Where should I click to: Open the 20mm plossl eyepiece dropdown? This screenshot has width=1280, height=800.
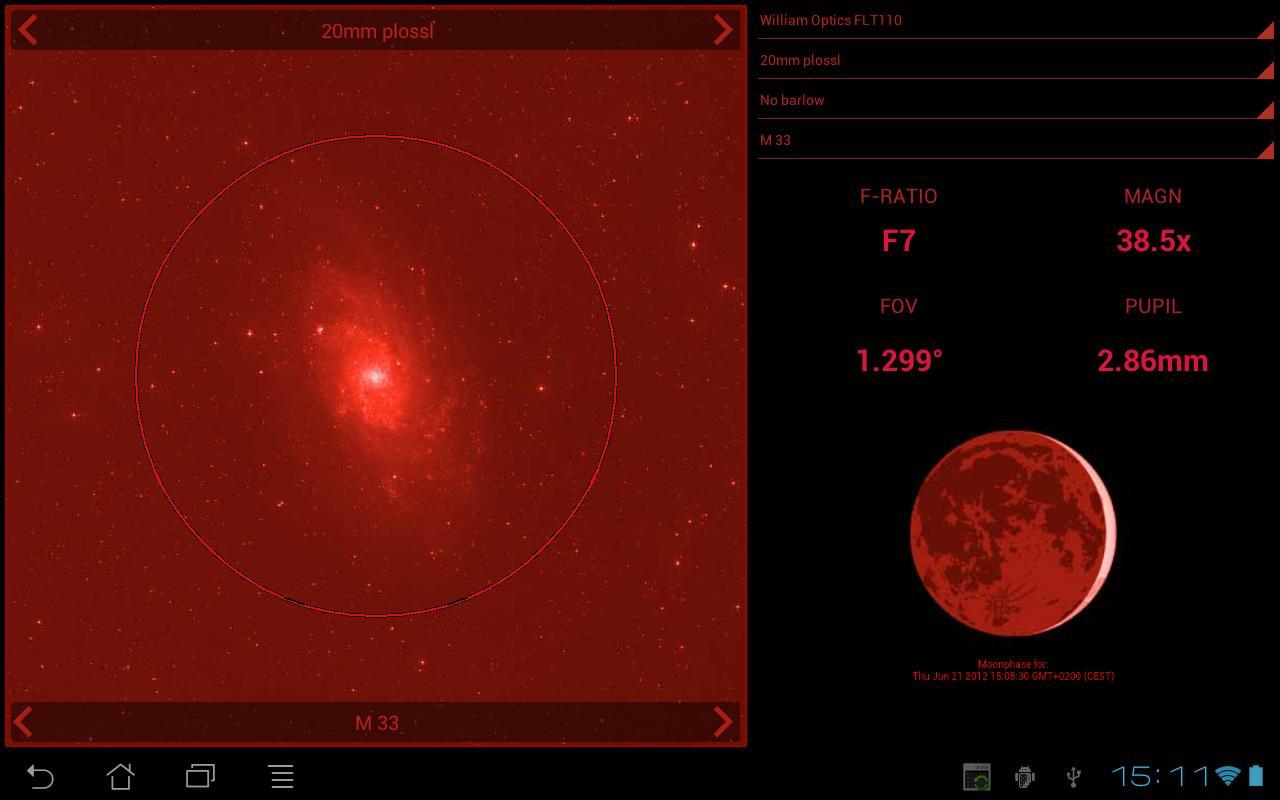[x=1015, y=60]
